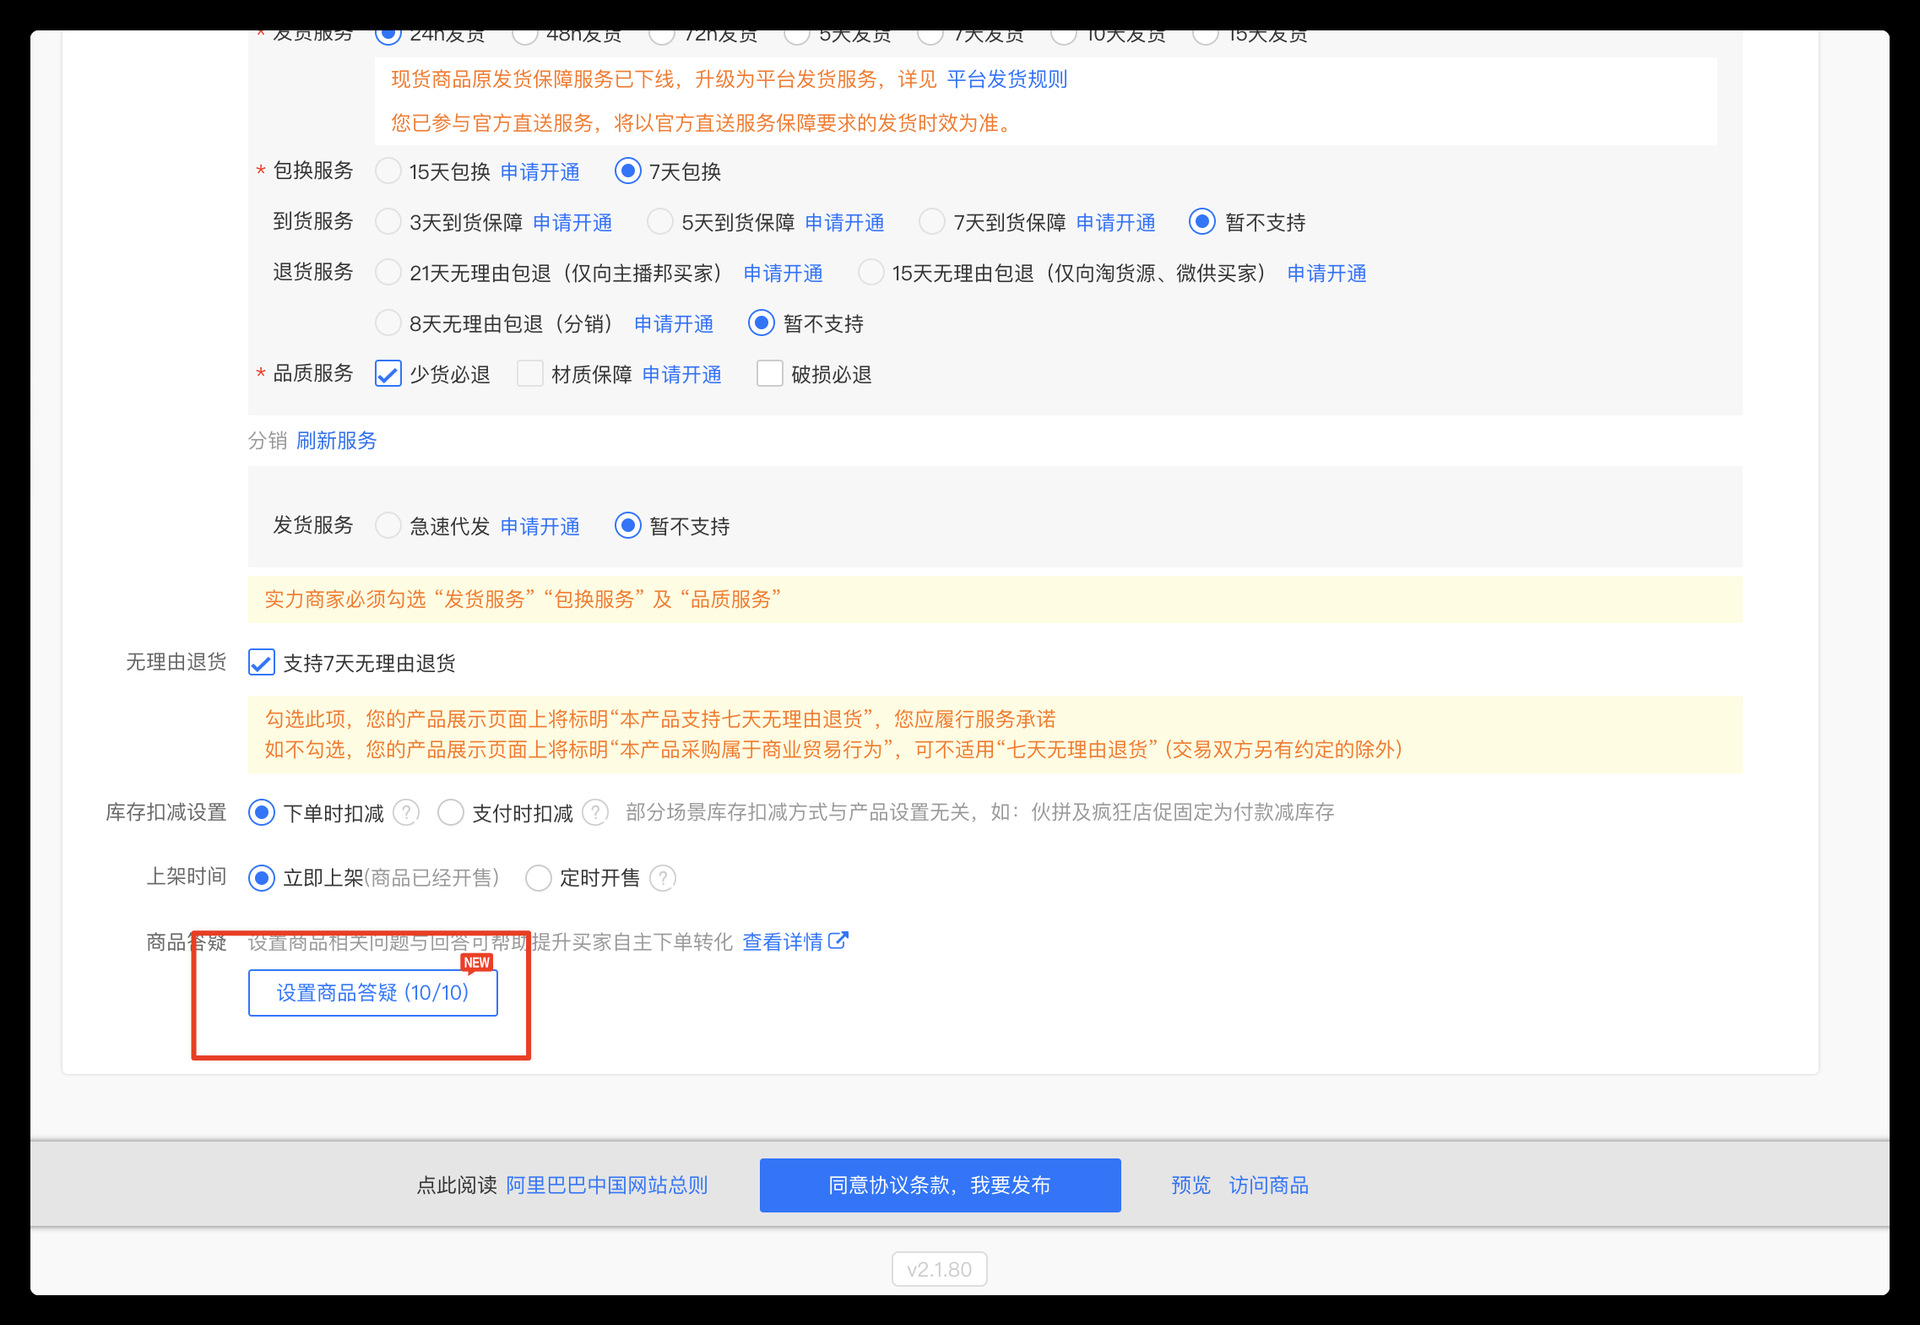Click help icon beside 支付时扣减
Image resolution: width=1920 pixels, height=1325 pixels.
(x=595, y=813)
